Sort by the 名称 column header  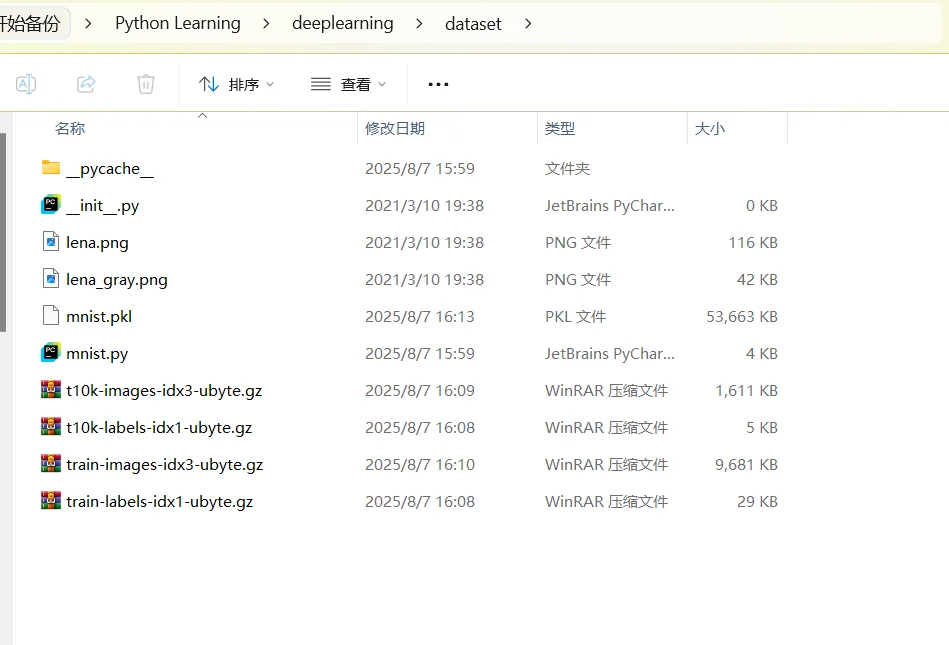pos(70,128)
